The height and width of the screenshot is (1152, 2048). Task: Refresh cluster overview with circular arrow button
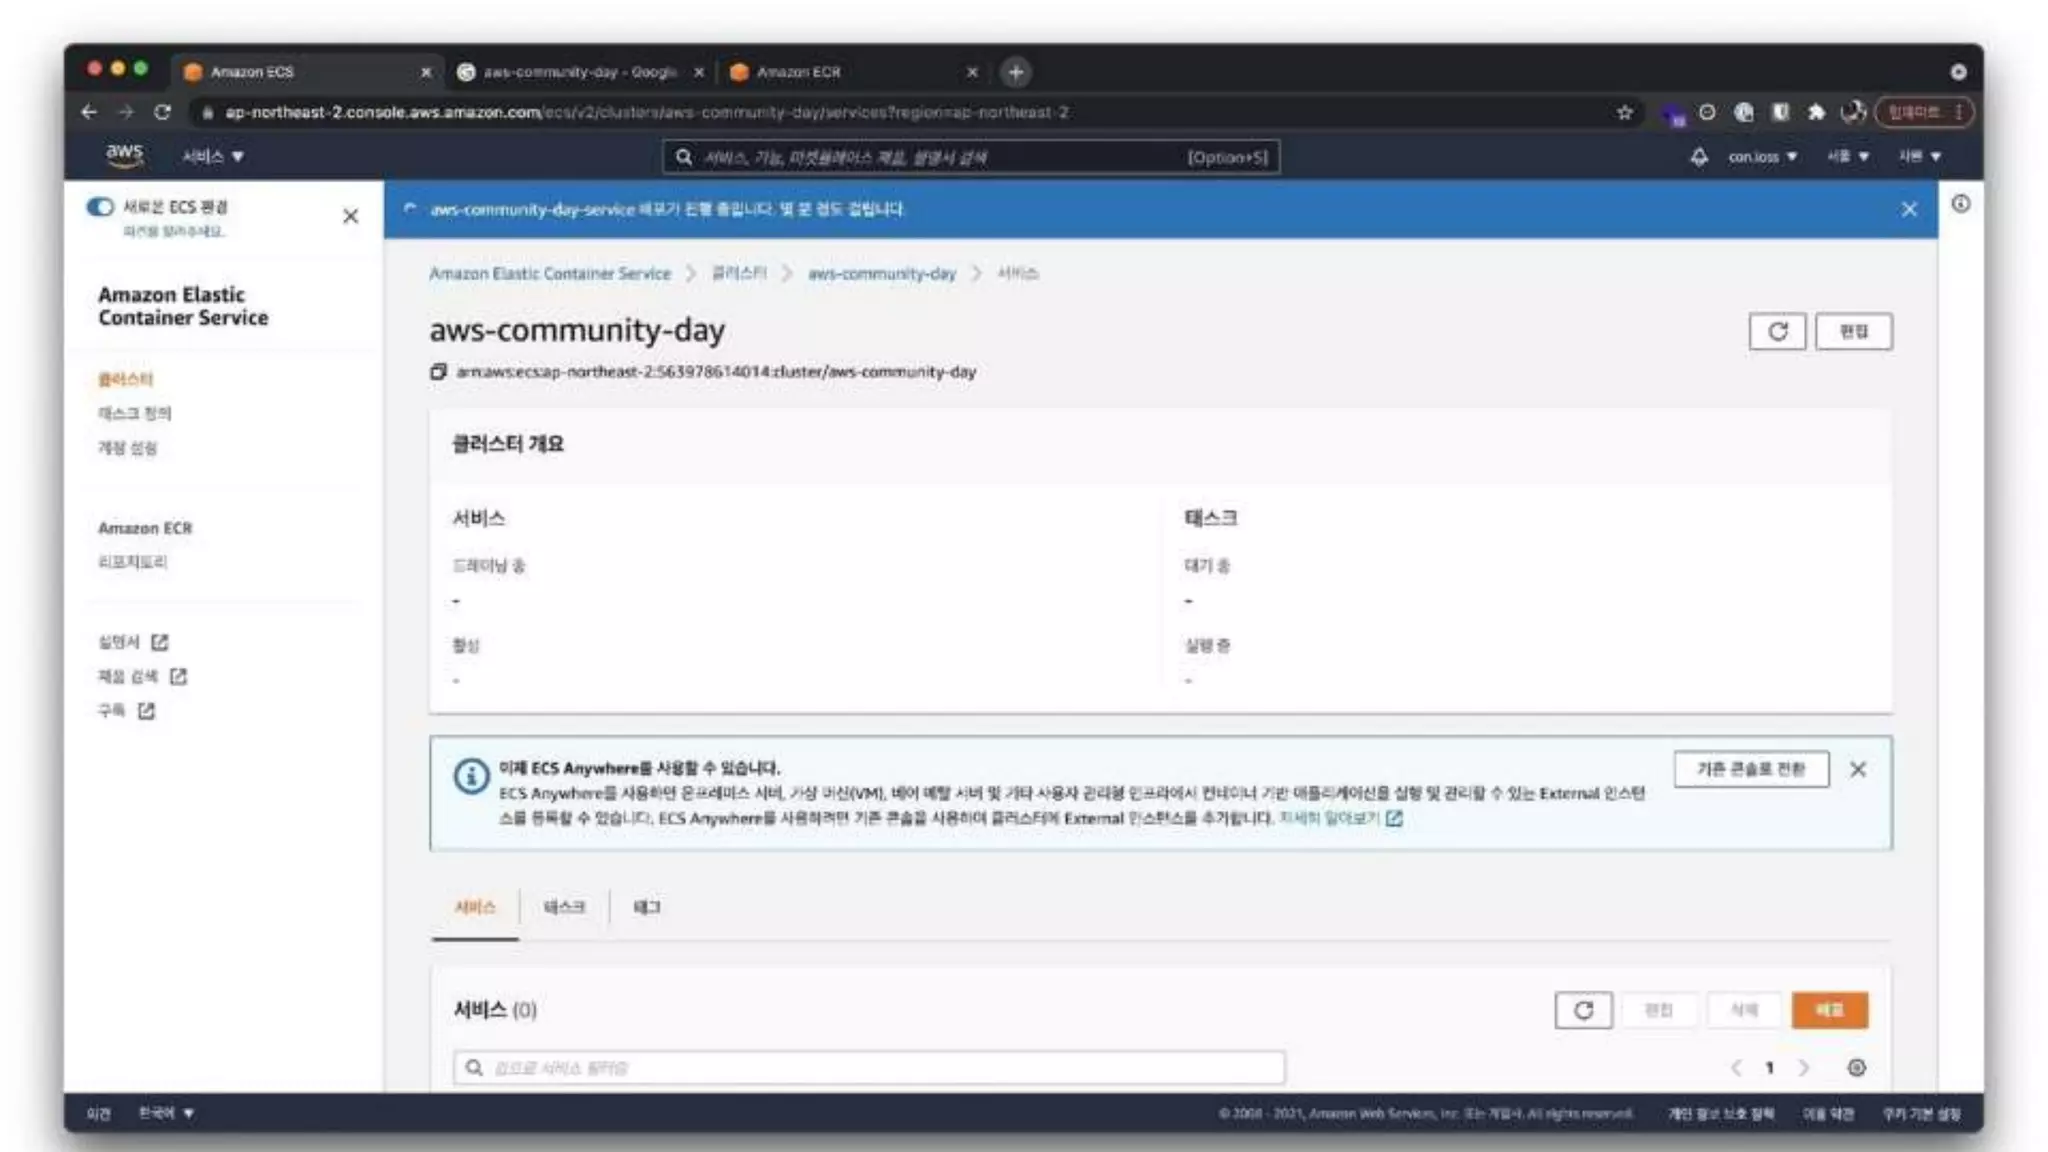tap(1777, 332)
